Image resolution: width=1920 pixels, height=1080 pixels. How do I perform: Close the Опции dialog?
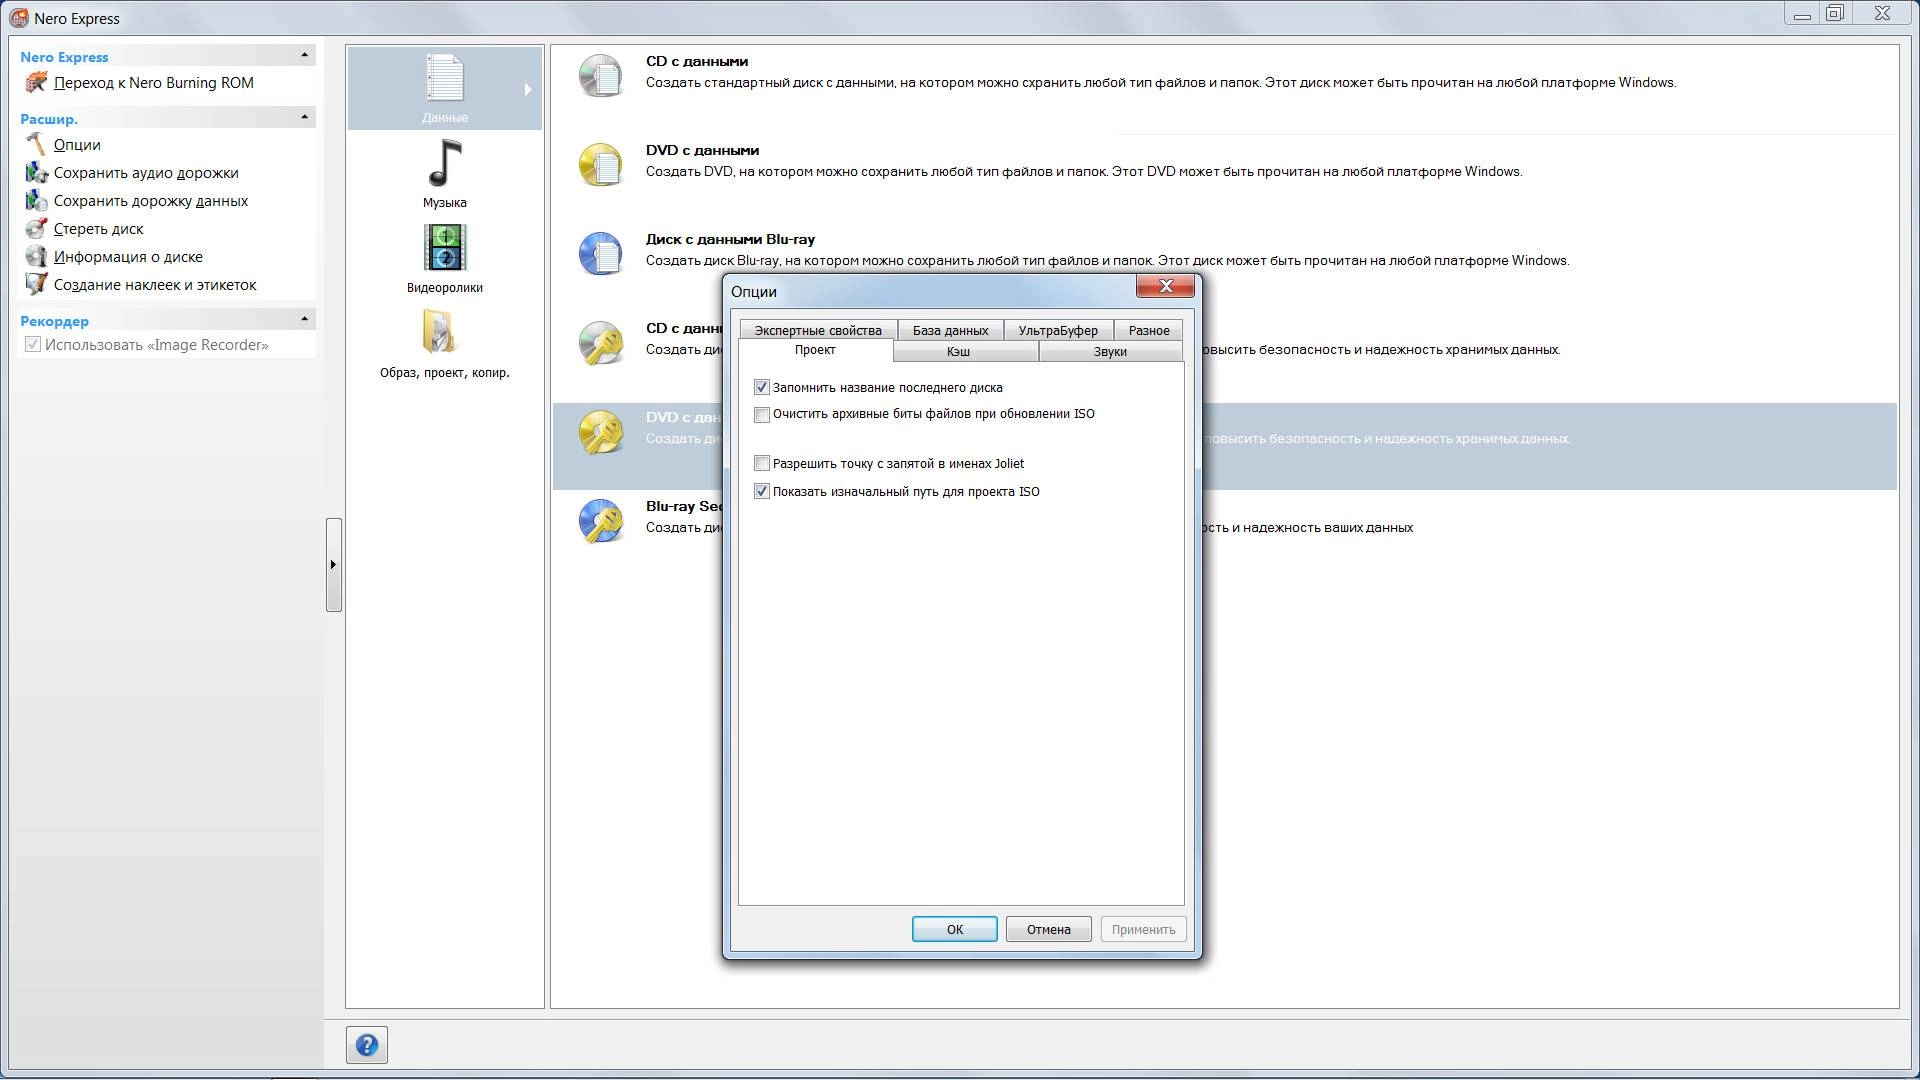[1165, 286]
